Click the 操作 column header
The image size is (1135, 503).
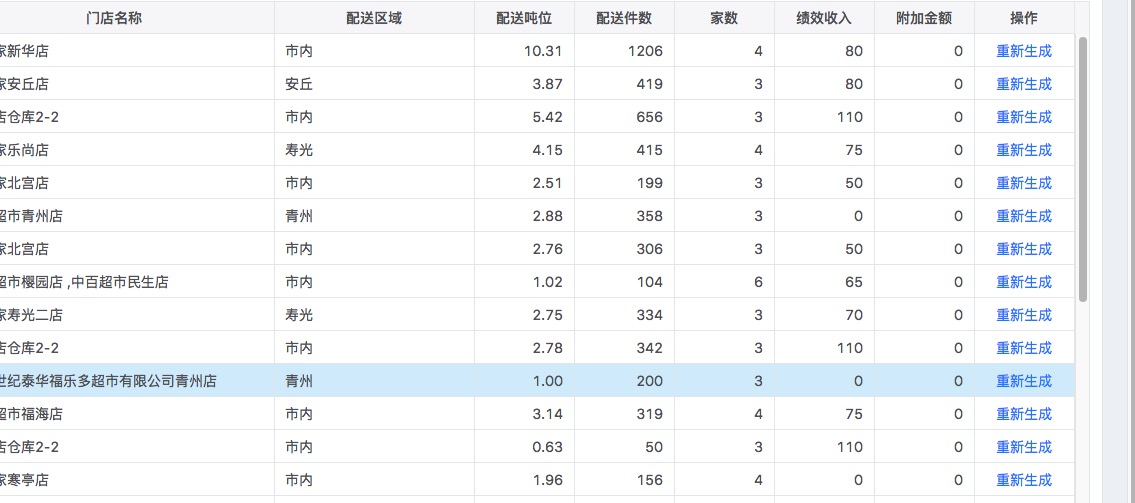(1024, 18)
